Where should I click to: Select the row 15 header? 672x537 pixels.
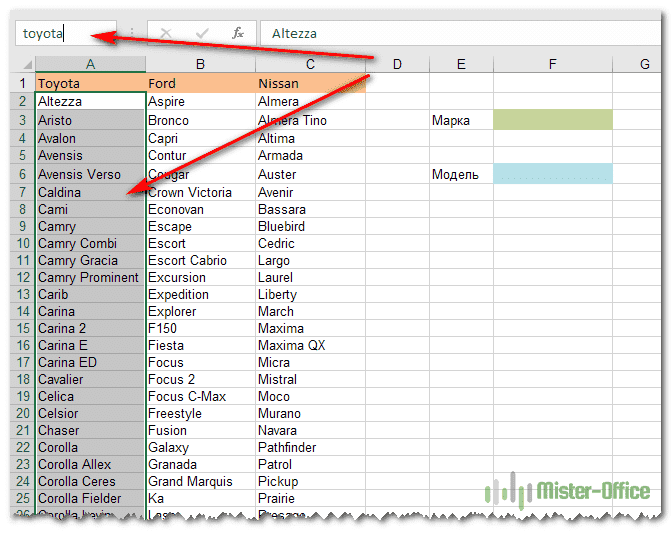pyautogui.click(x=22, y=328)
